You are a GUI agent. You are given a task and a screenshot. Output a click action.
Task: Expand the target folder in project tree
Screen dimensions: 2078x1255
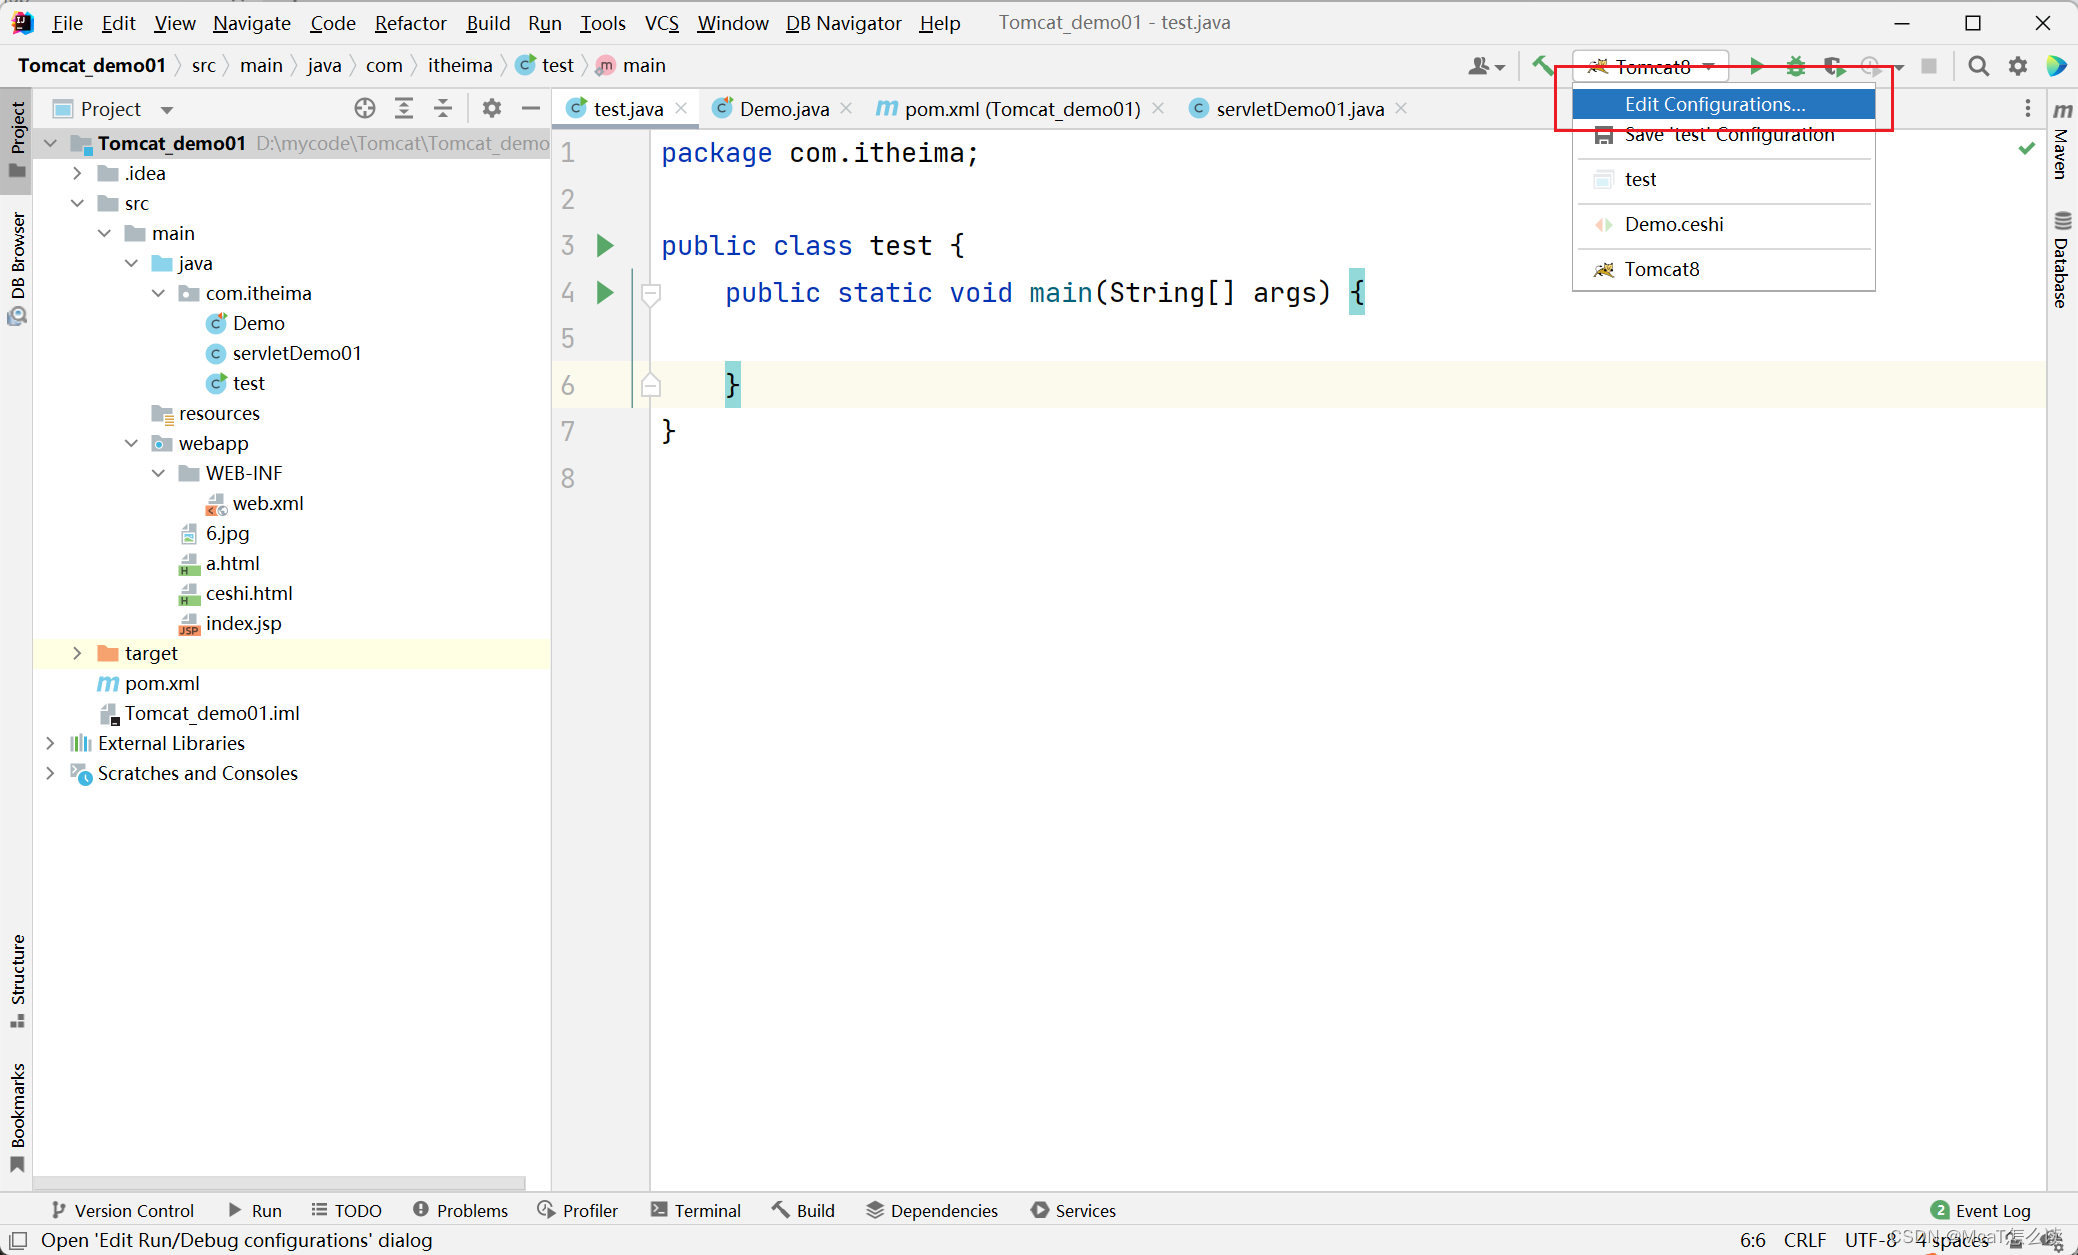point(77,653)
